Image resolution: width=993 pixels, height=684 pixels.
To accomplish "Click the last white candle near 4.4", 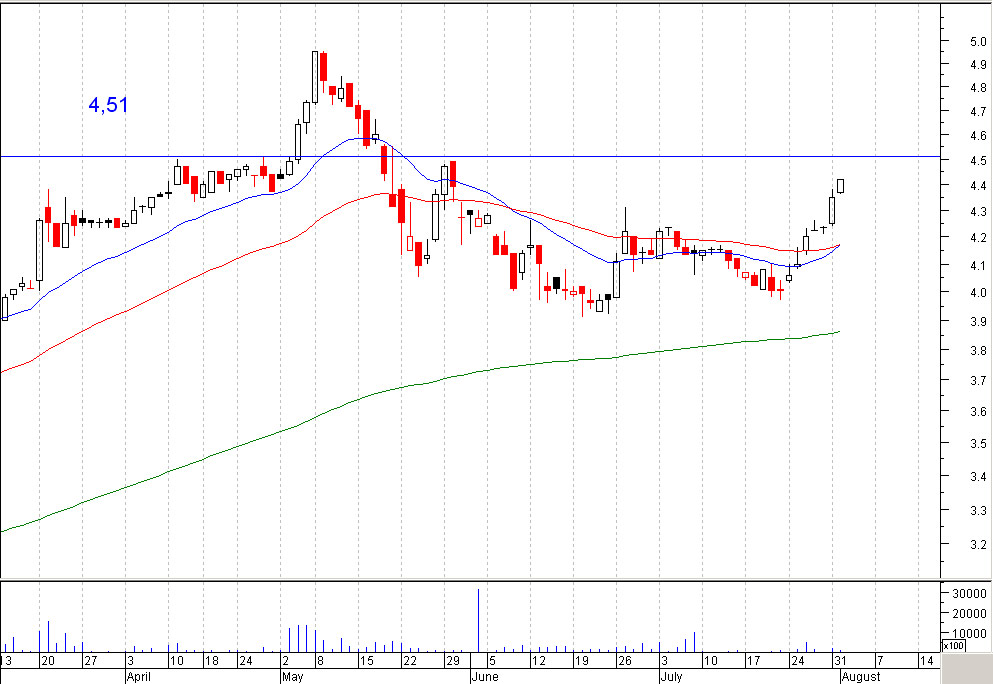I will tap(840, 186).
